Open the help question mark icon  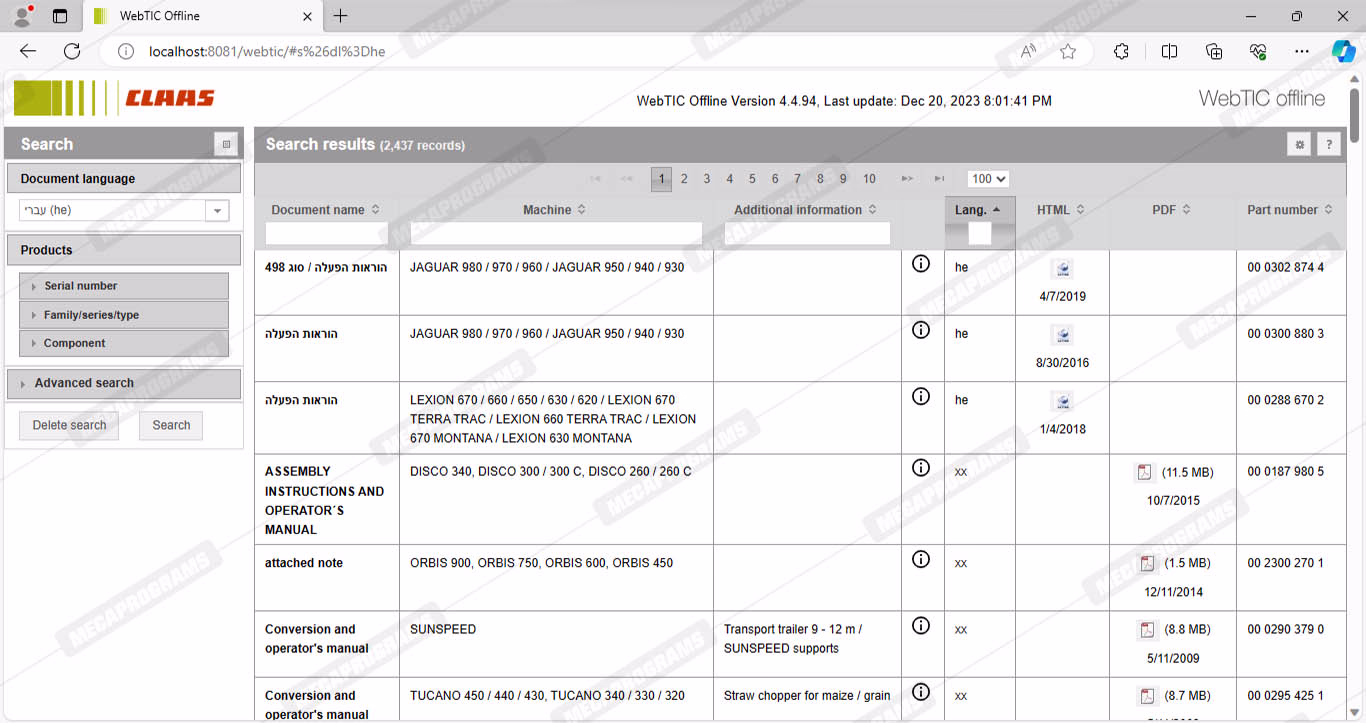[x=1328, y=145]
